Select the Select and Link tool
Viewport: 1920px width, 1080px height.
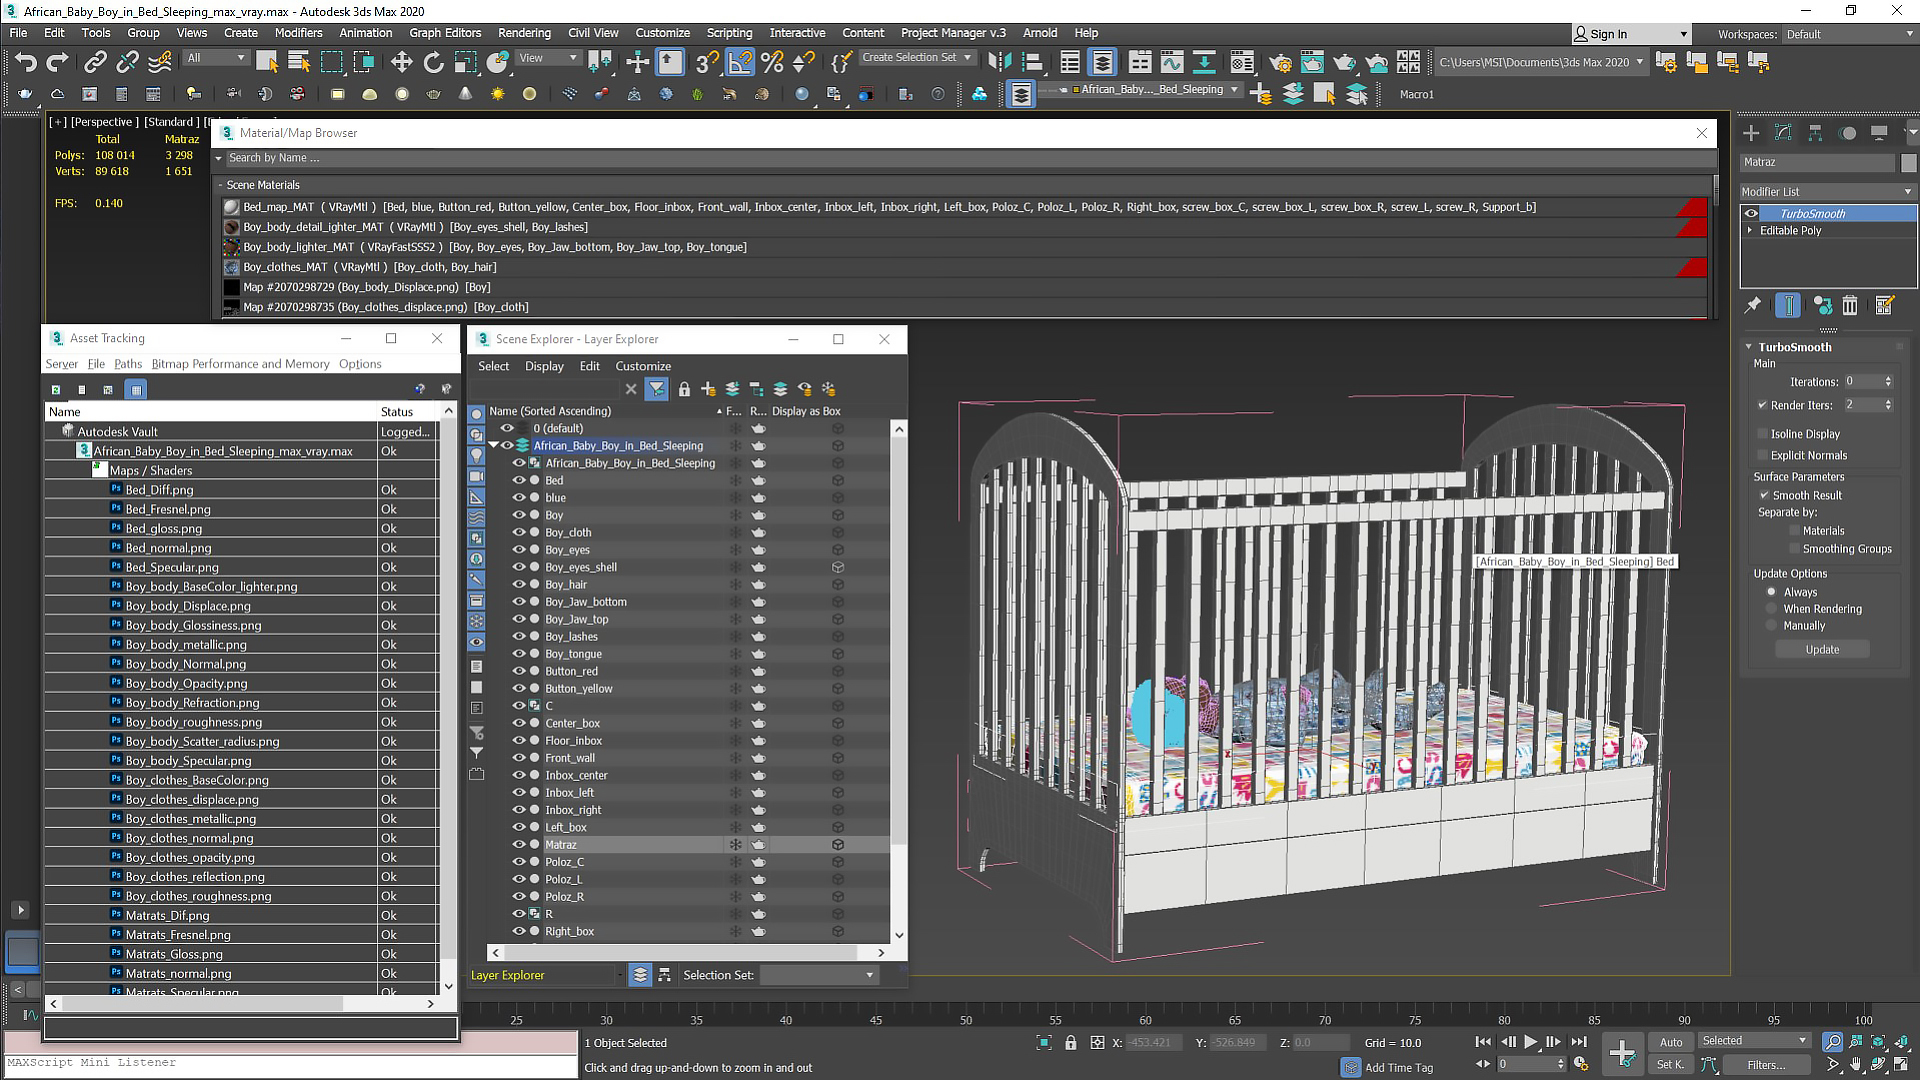pyautogui.click(x=95, y=62)
